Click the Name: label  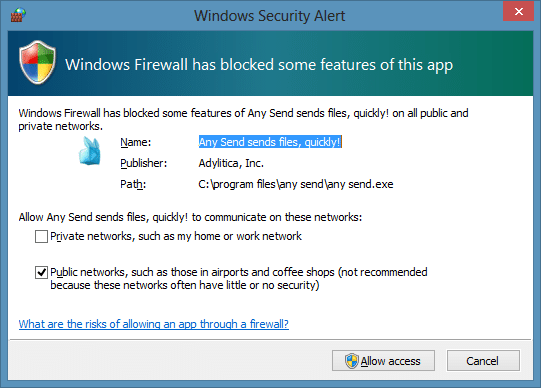136,142
